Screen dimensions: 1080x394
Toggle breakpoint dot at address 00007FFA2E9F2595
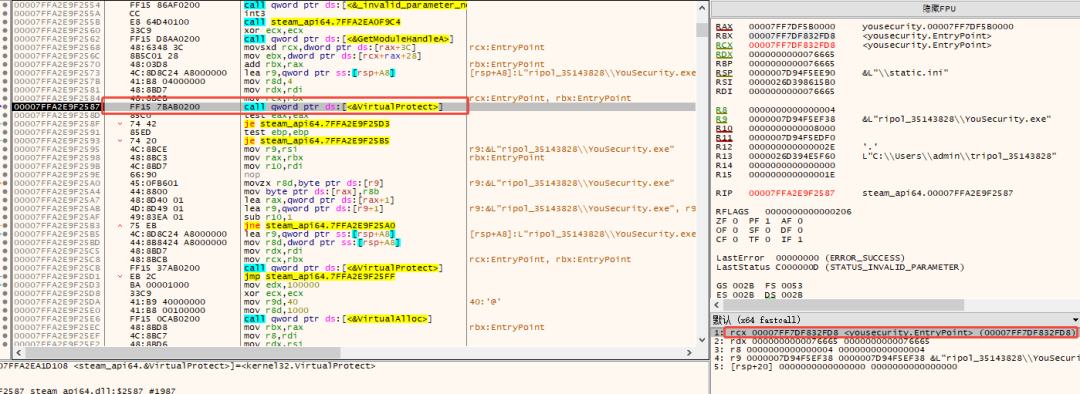(6, 149)
